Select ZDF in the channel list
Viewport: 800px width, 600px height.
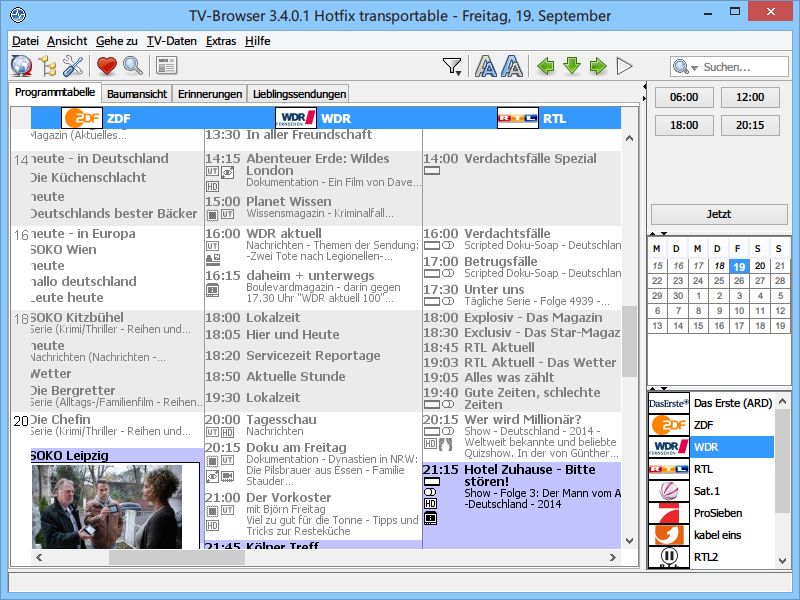711,425
